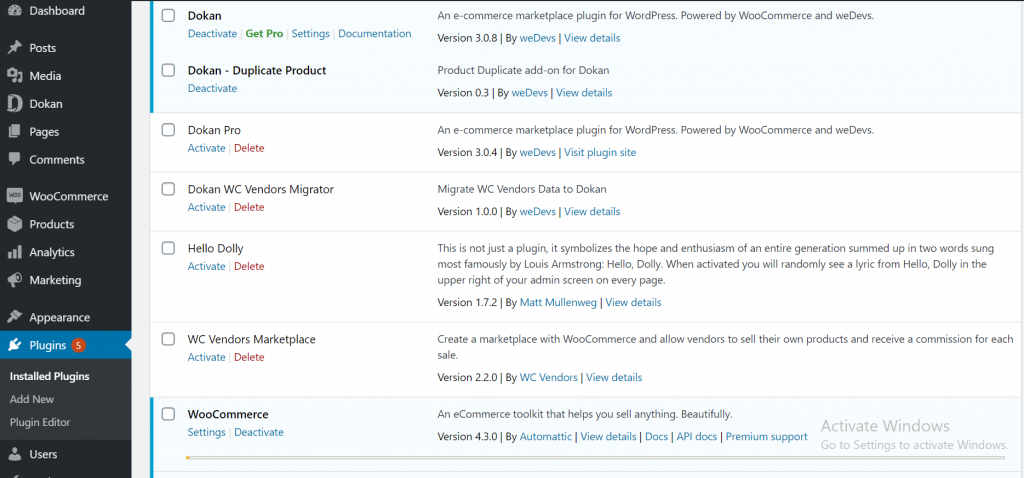The width and height of the screenshot is (1024, 478).
Task: Open the Pages menu
Action: 44,132
